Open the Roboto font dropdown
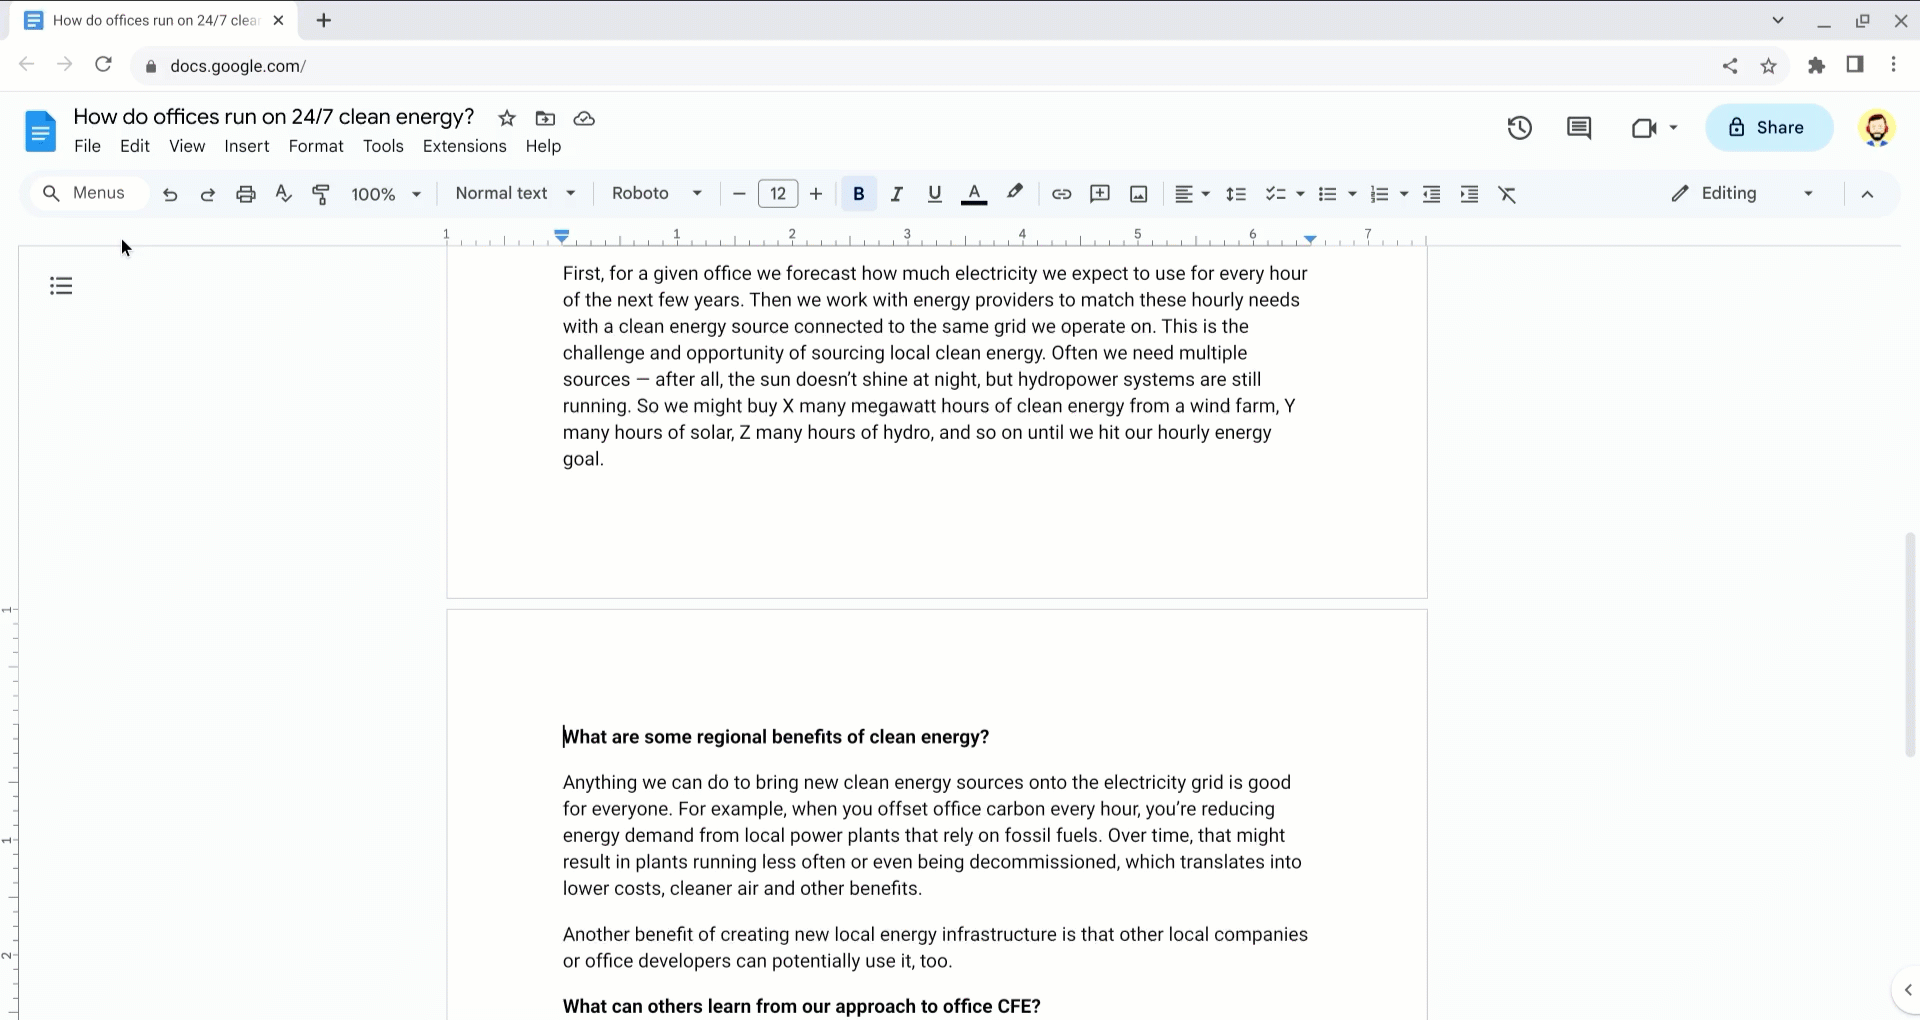Image resolution: width=1920 pixels, height=1020 pixels. click(x=656, y=194)
